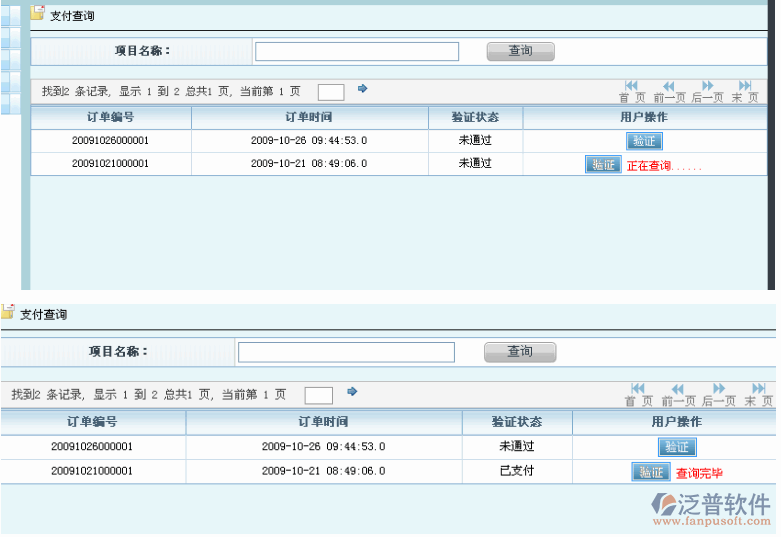The height and width of the screenshot is (537, 781).
Task: Click 验证状态 column header in lower table
Action: (517, 422)
